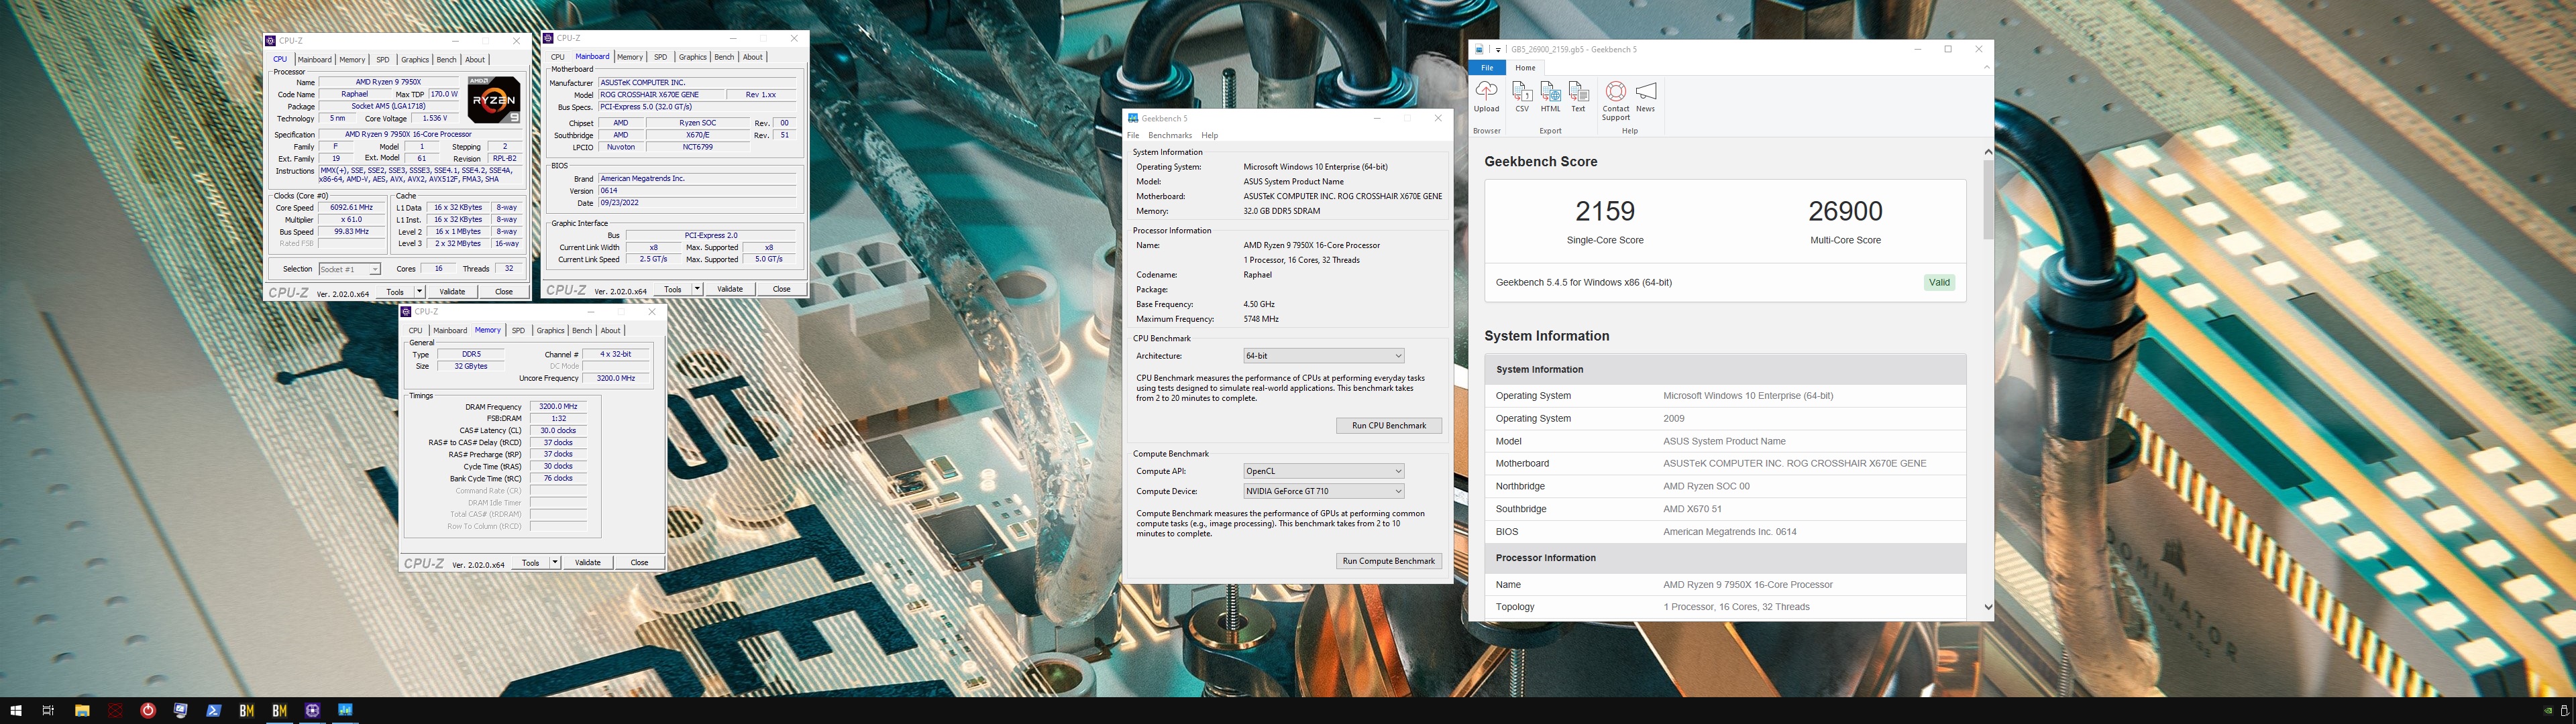Image resolution: width=2576 pixels, height=724 pixels.
Task: Switch to Graphics tab in CPU-Z Mainboard window
Action: (692, 57)
